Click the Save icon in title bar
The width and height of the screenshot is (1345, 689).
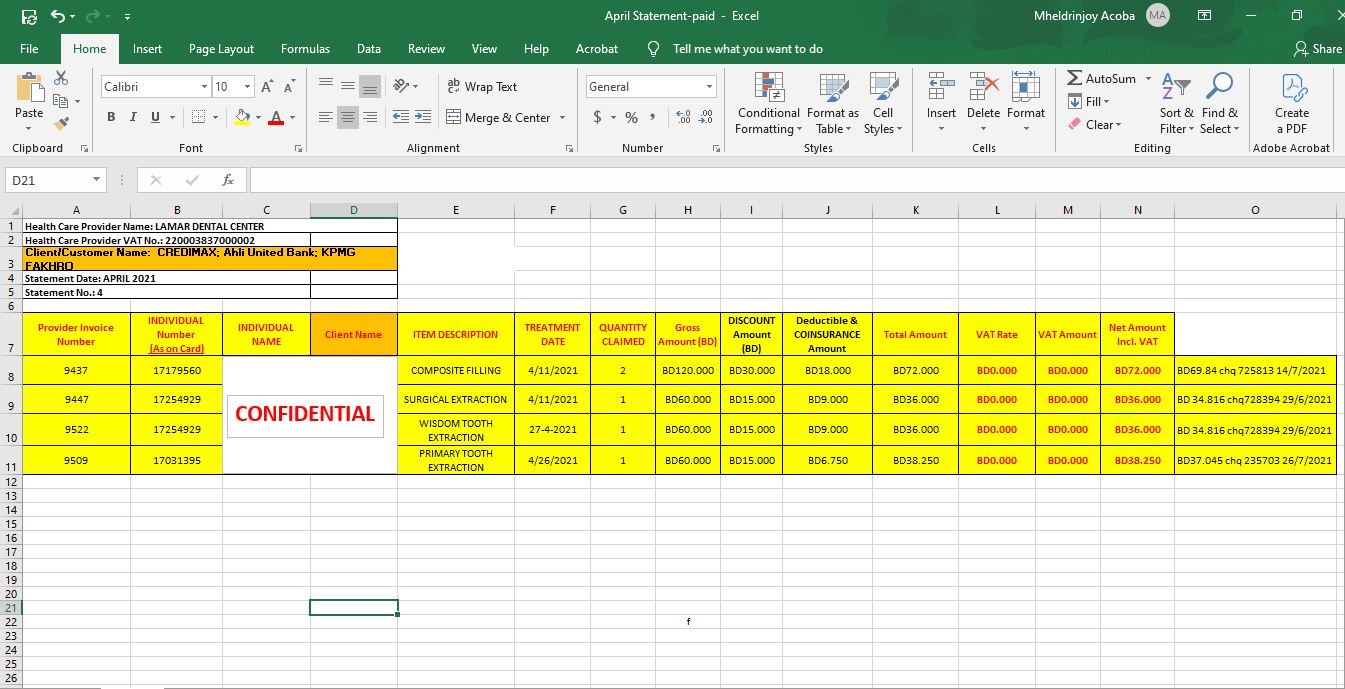[29, 16]
